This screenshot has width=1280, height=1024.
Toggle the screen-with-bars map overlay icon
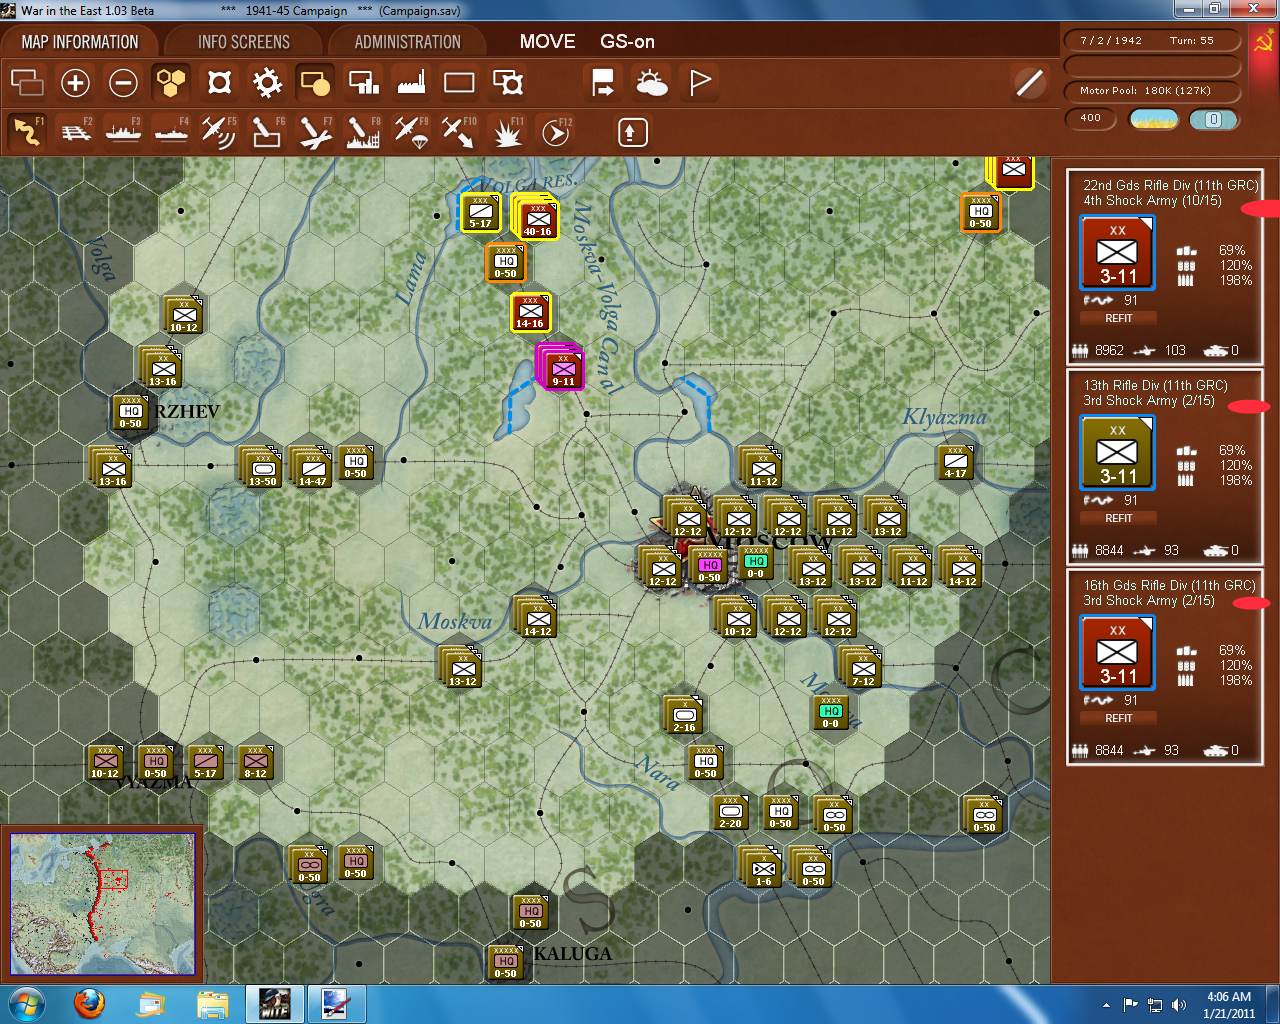pos(363,82)
